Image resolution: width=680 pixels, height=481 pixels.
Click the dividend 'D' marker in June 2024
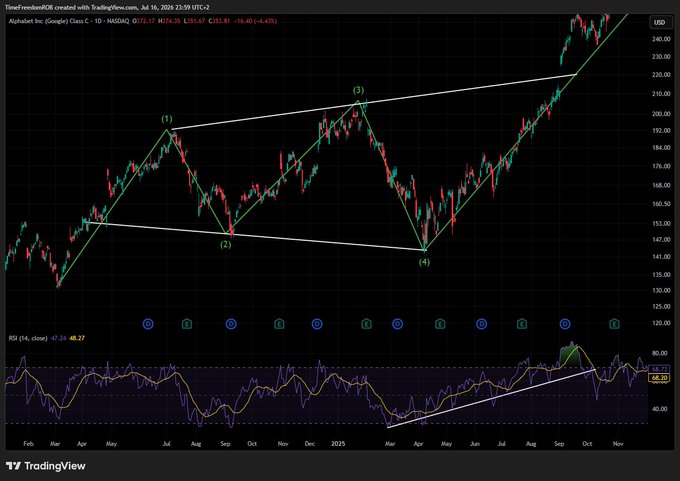click(x=148, y=324)
